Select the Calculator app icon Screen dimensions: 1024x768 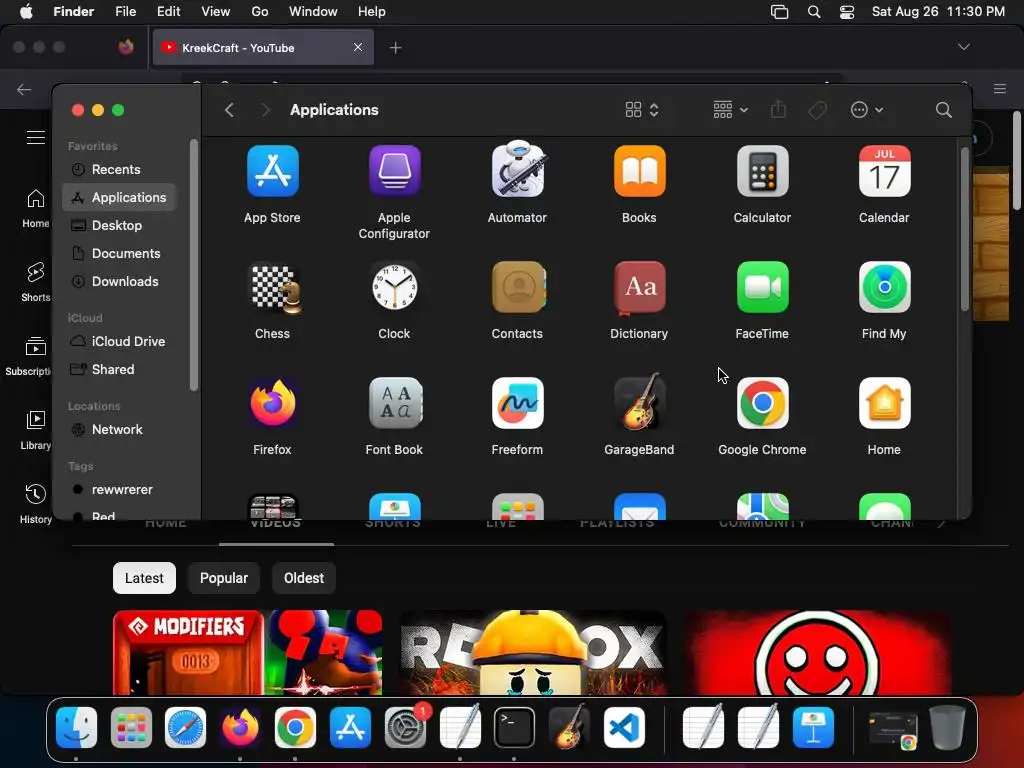pos(762,171)
